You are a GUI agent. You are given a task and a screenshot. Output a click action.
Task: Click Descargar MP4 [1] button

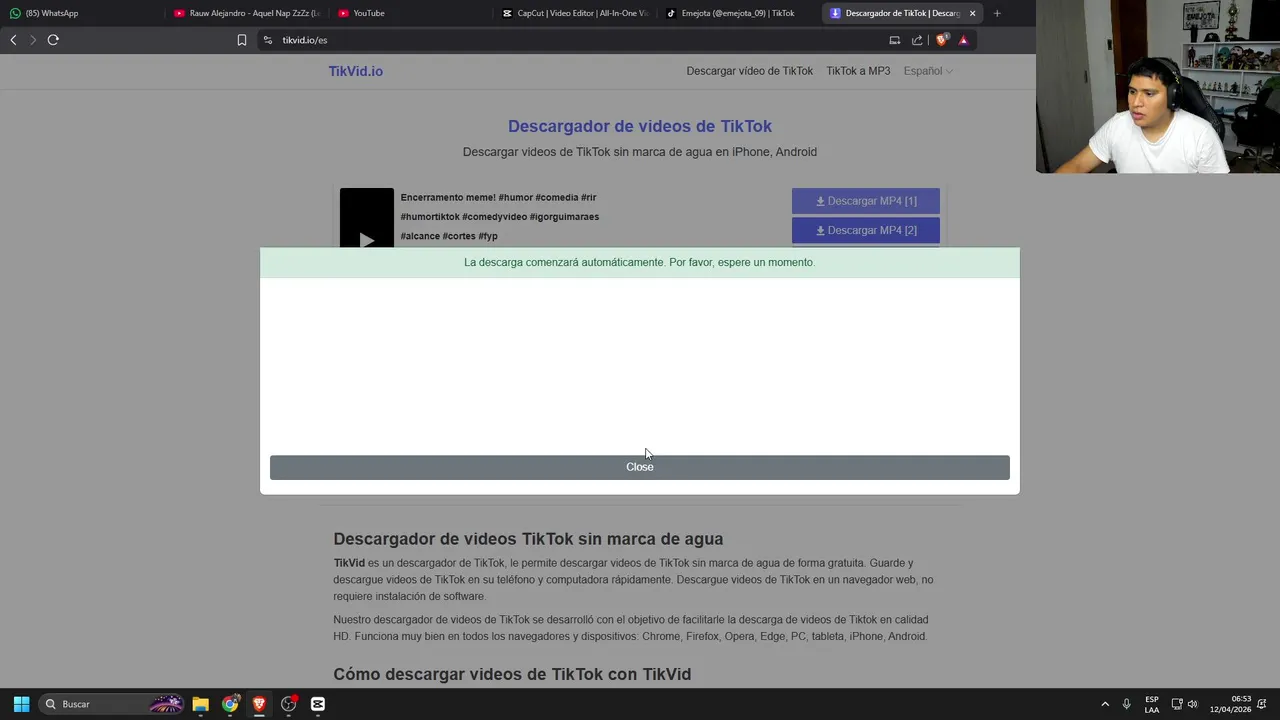pos(866,201)
